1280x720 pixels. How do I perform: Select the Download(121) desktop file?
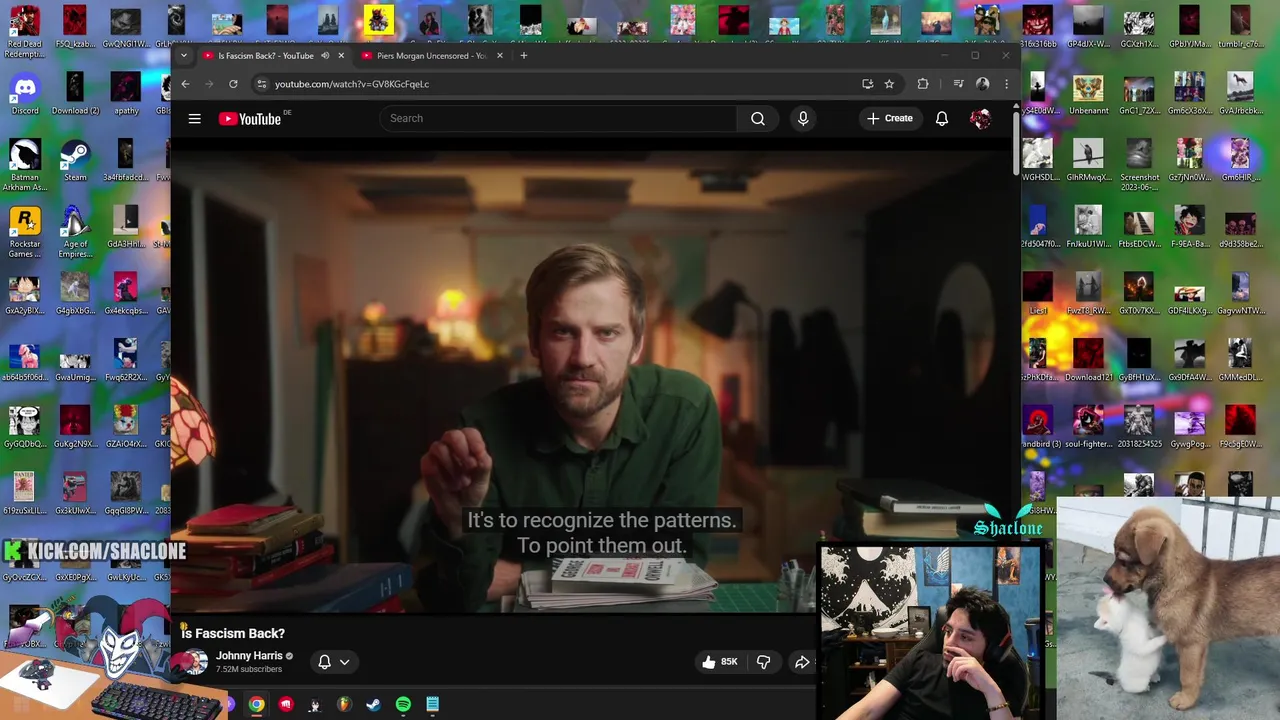coord(1088,360)
